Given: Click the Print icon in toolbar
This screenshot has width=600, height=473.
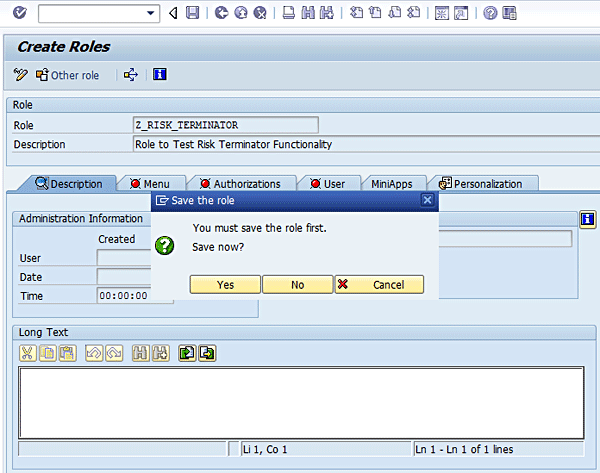Looking at the screenshot, I should coord(289,13).
